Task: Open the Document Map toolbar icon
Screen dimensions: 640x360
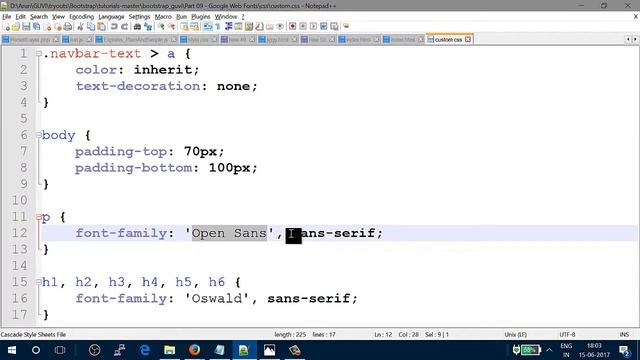Action: [249, 27]
